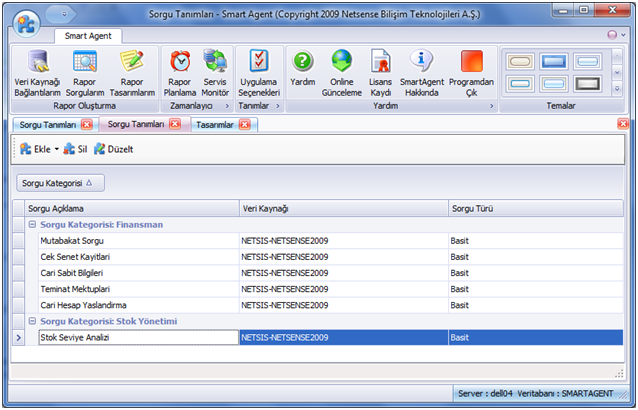Close the first Sorgu Tanımları tab

tap(87, 124)
